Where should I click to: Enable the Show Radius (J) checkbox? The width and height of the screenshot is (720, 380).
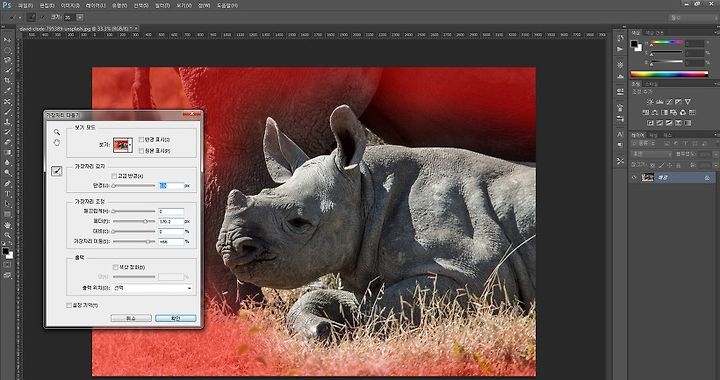click(x=141, y=140)
